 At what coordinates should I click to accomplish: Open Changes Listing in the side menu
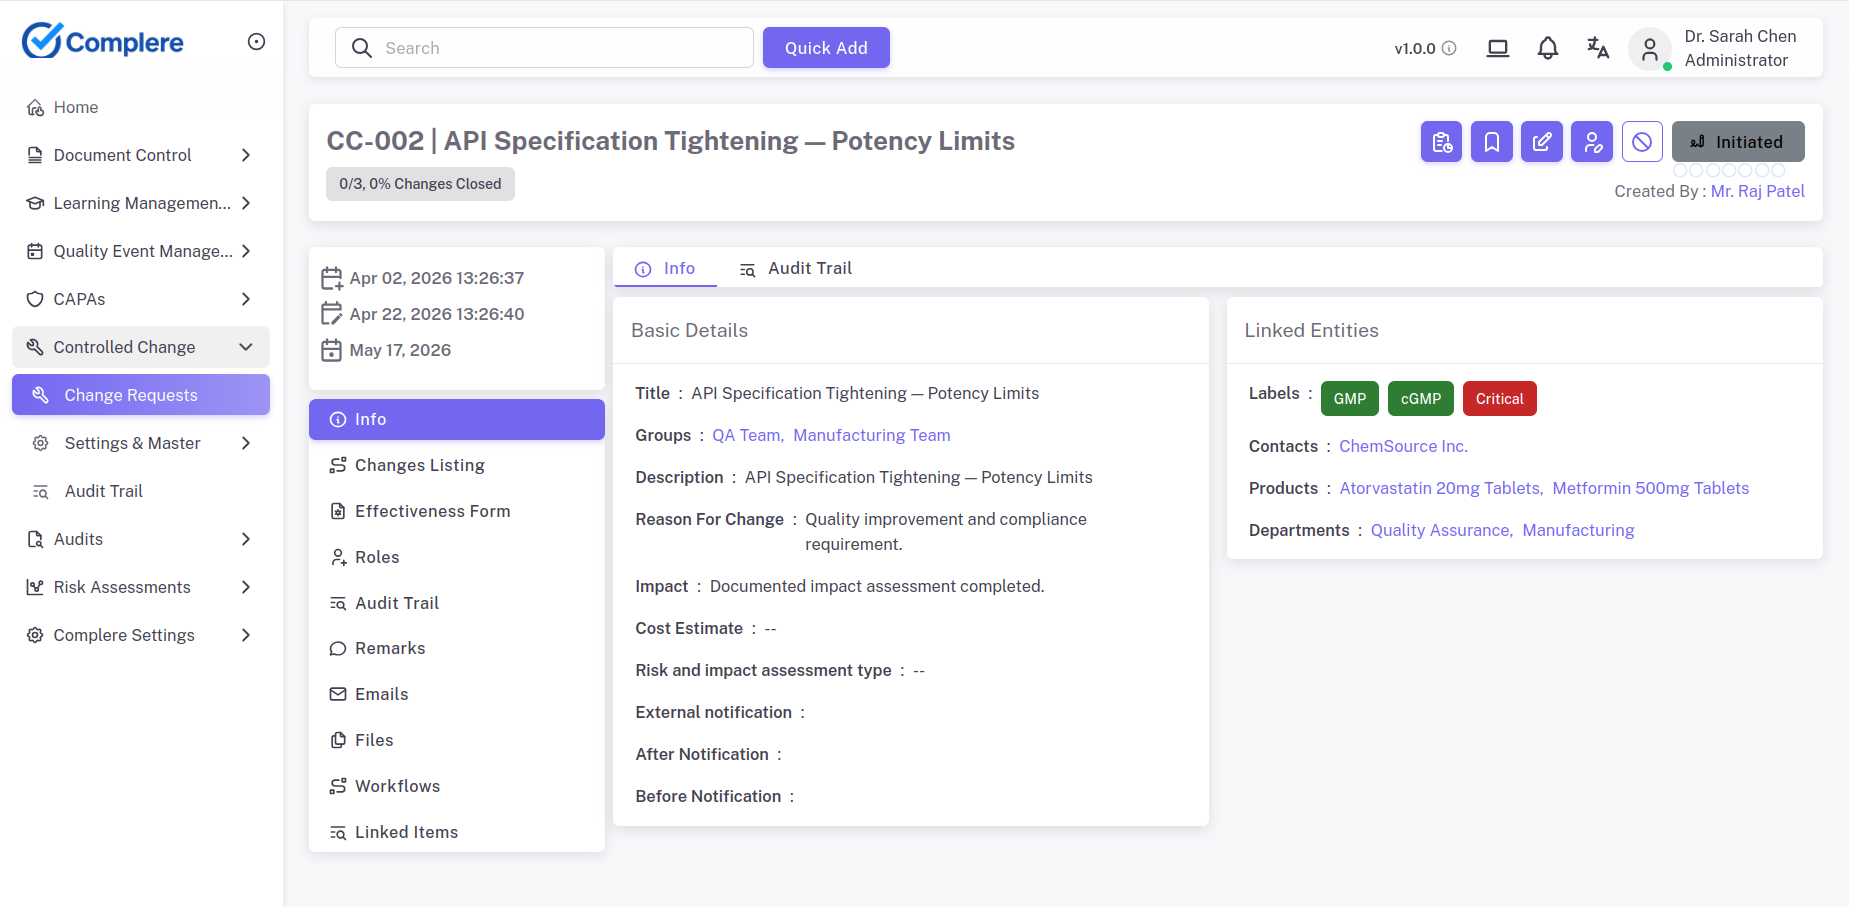419,465
